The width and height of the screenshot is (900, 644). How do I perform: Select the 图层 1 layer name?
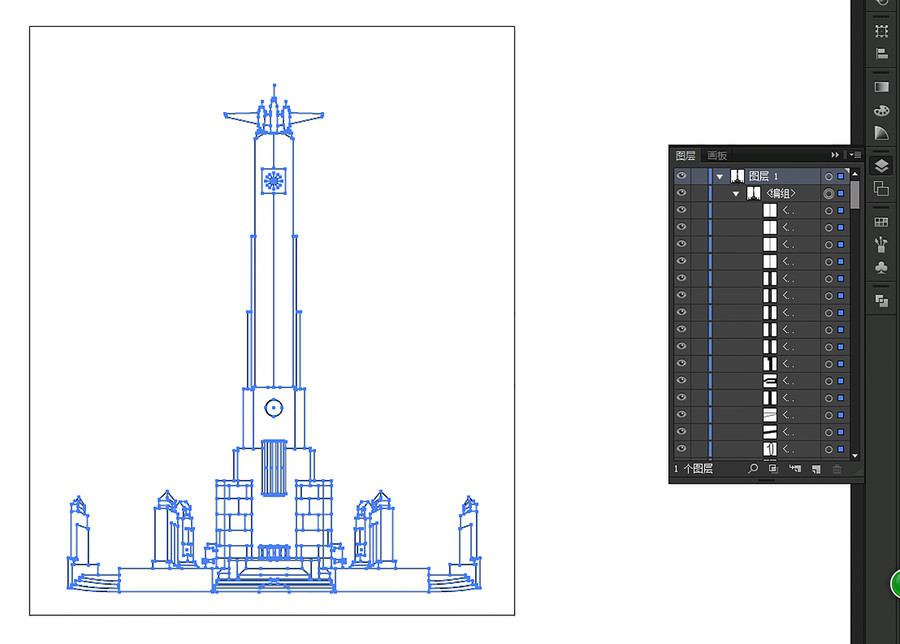763,176
